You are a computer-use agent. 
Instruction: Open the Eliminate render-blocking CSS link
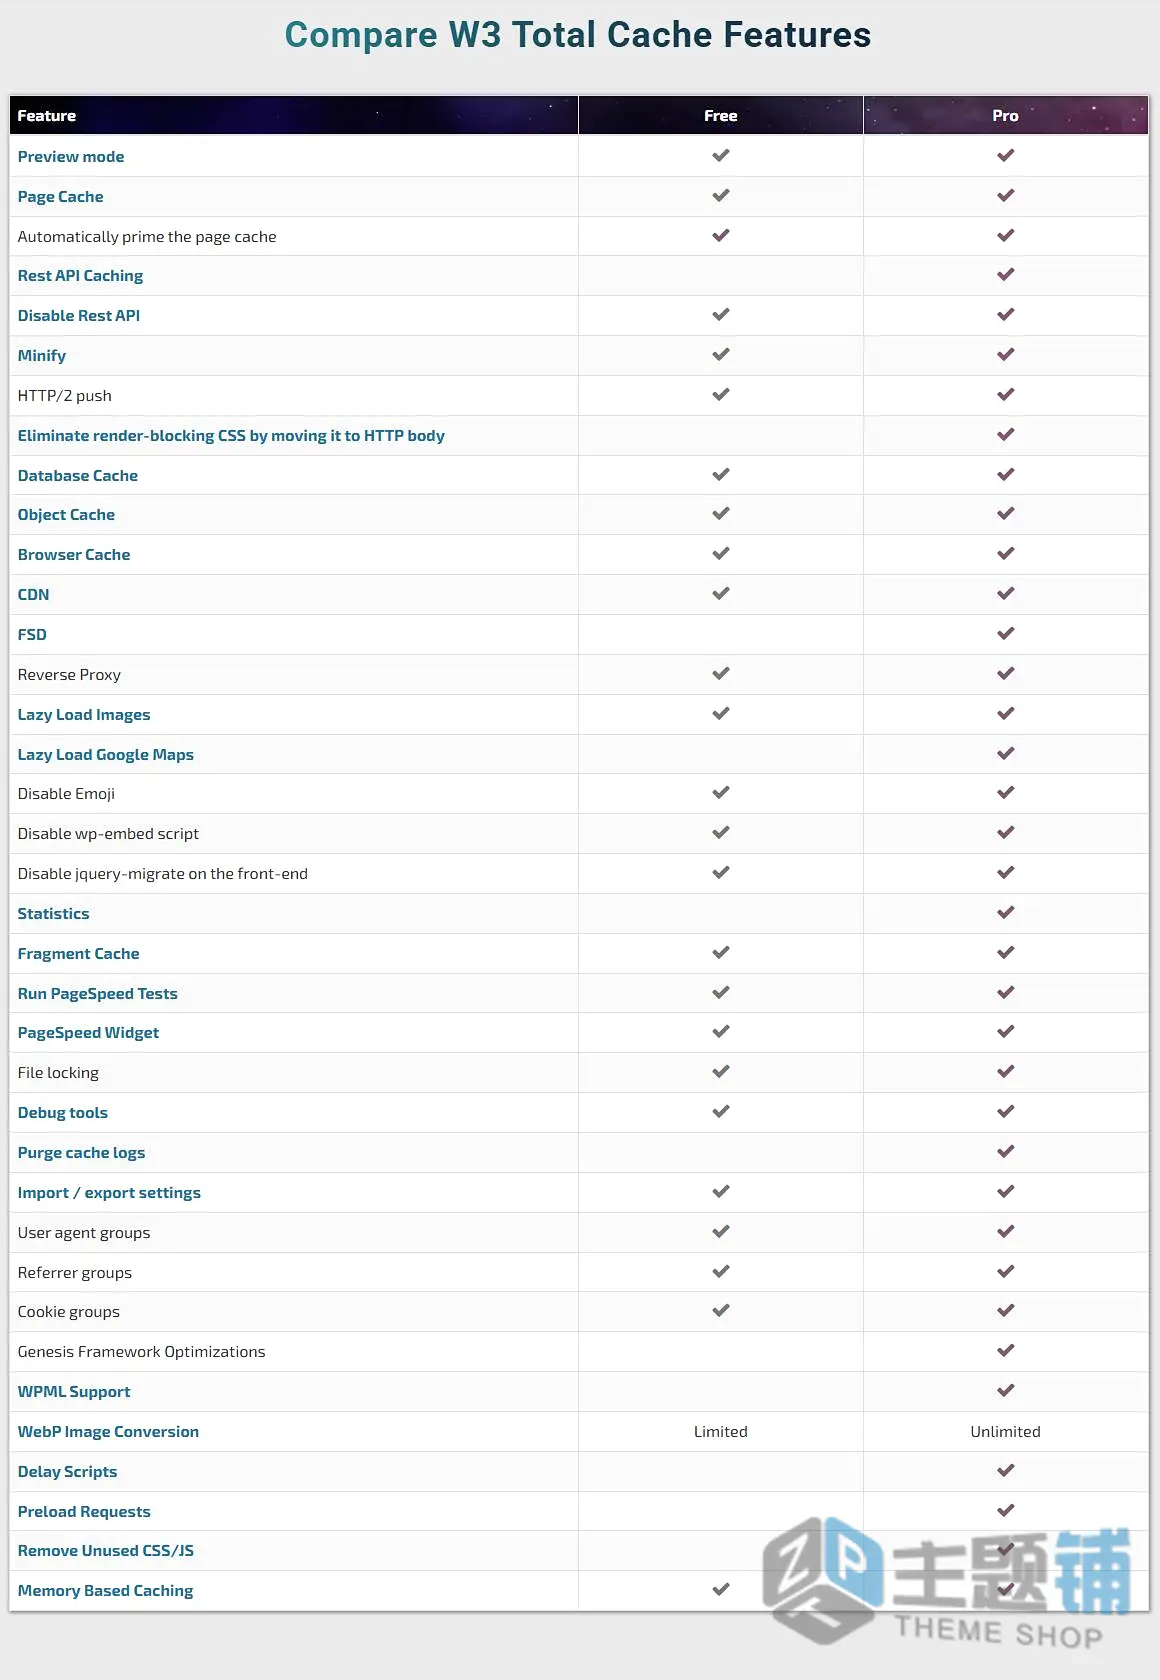point(231,436)
